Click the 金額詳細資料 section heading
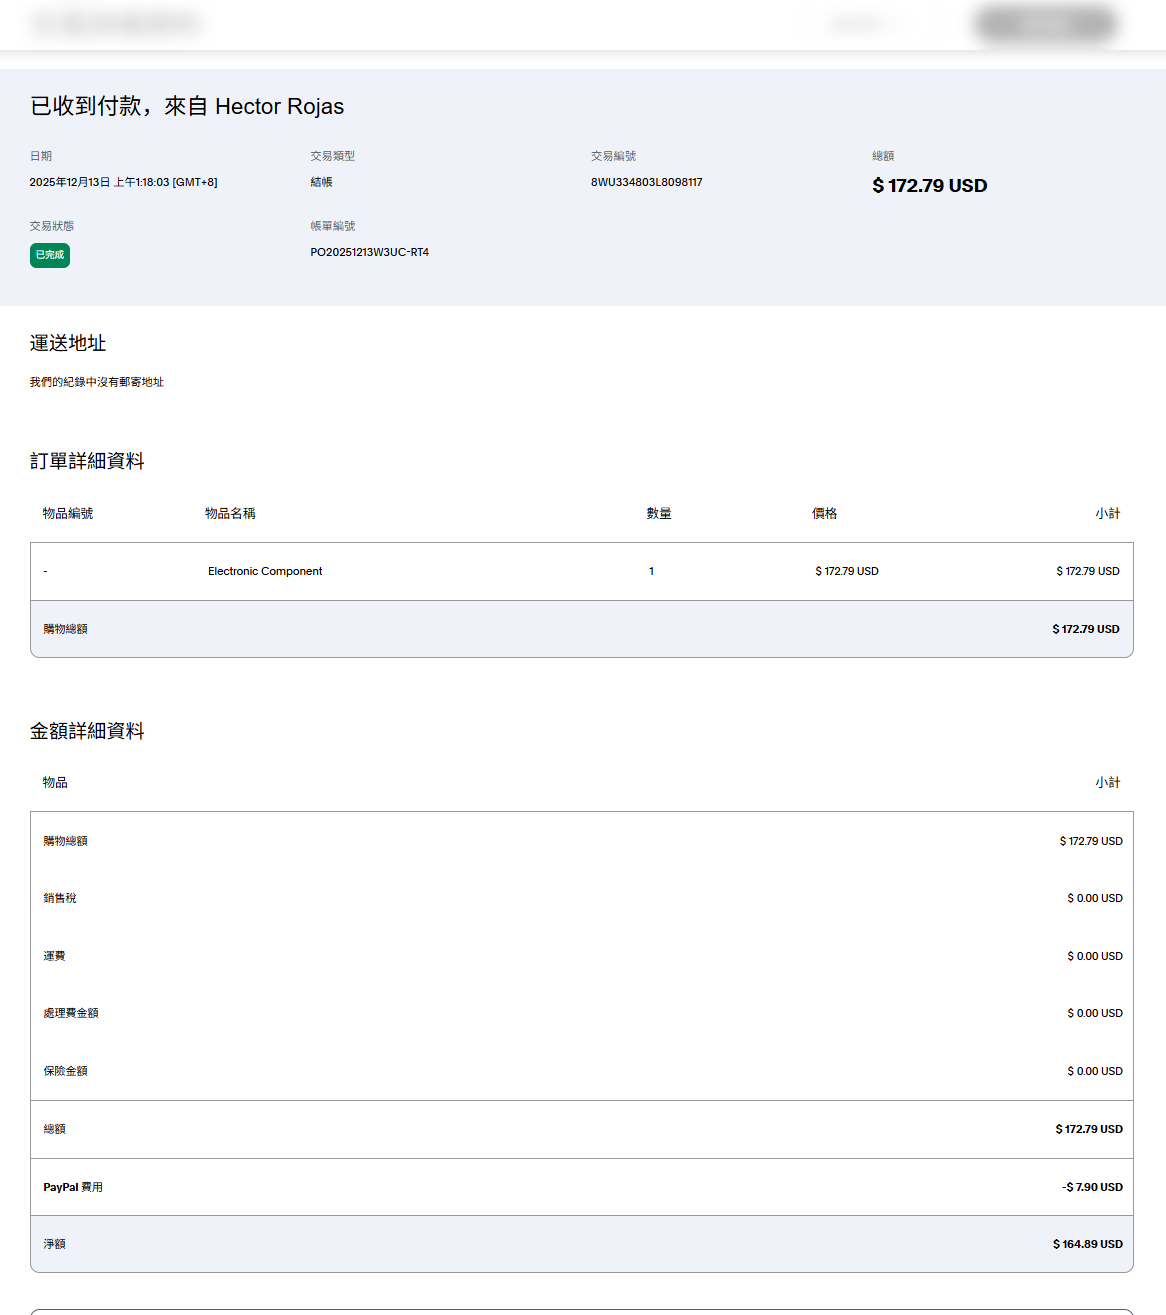This screenshot has height=1315, width=1166. click(x=87, y=731)
